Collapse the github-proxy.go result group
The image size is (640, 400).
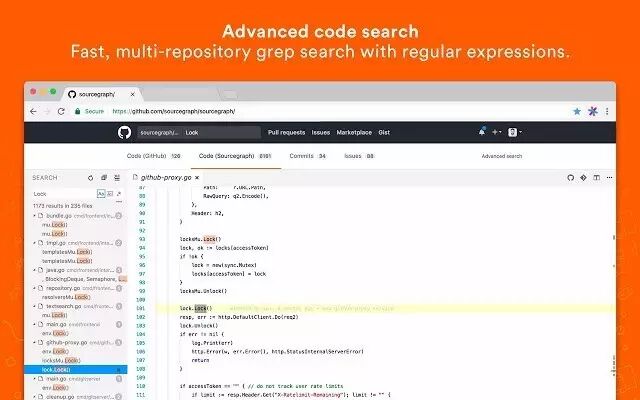tap(34, 342)
